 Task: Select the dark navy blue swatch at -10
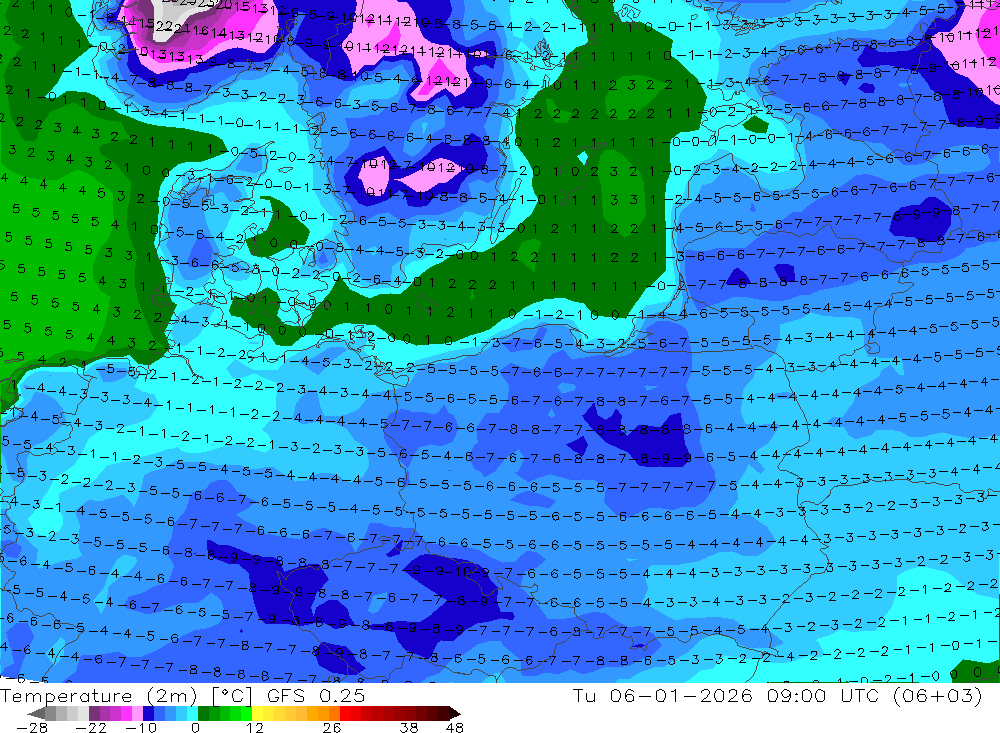(x=148, y=713)
